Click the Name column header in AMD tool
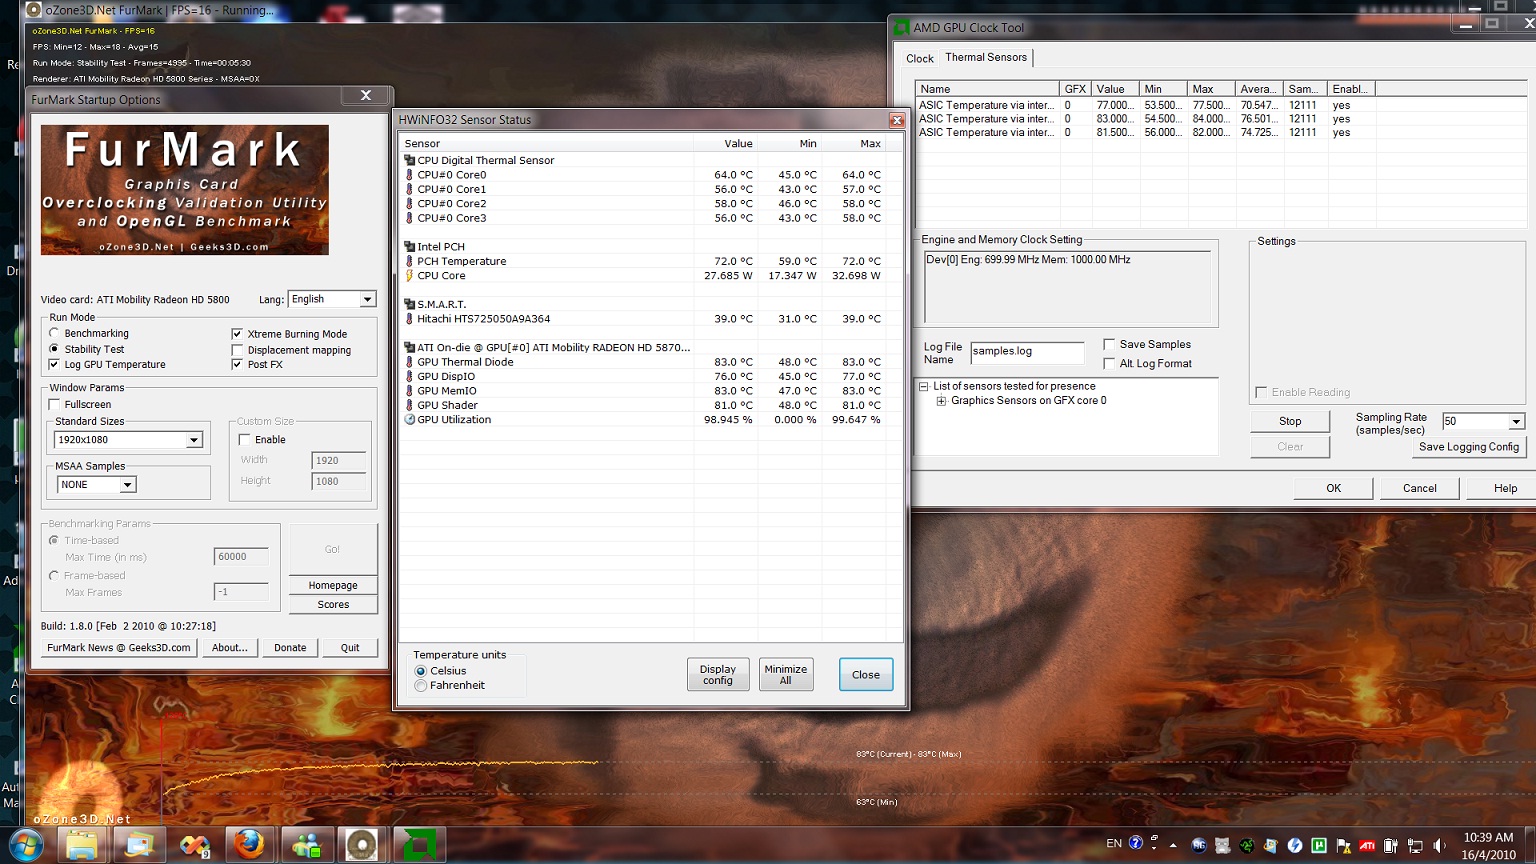The image size is (1536, 864). [987, 89]
